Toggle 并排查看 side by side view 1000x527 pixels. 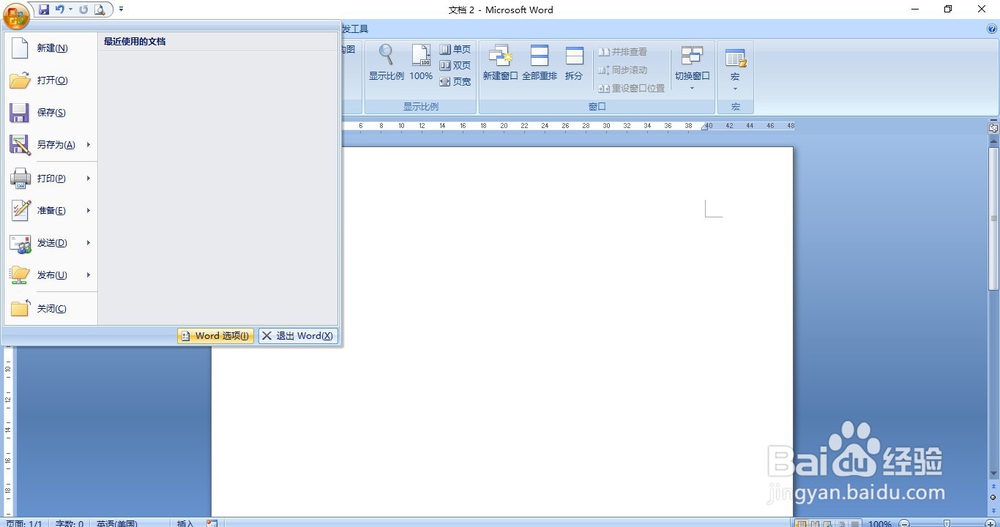(622, 52)
